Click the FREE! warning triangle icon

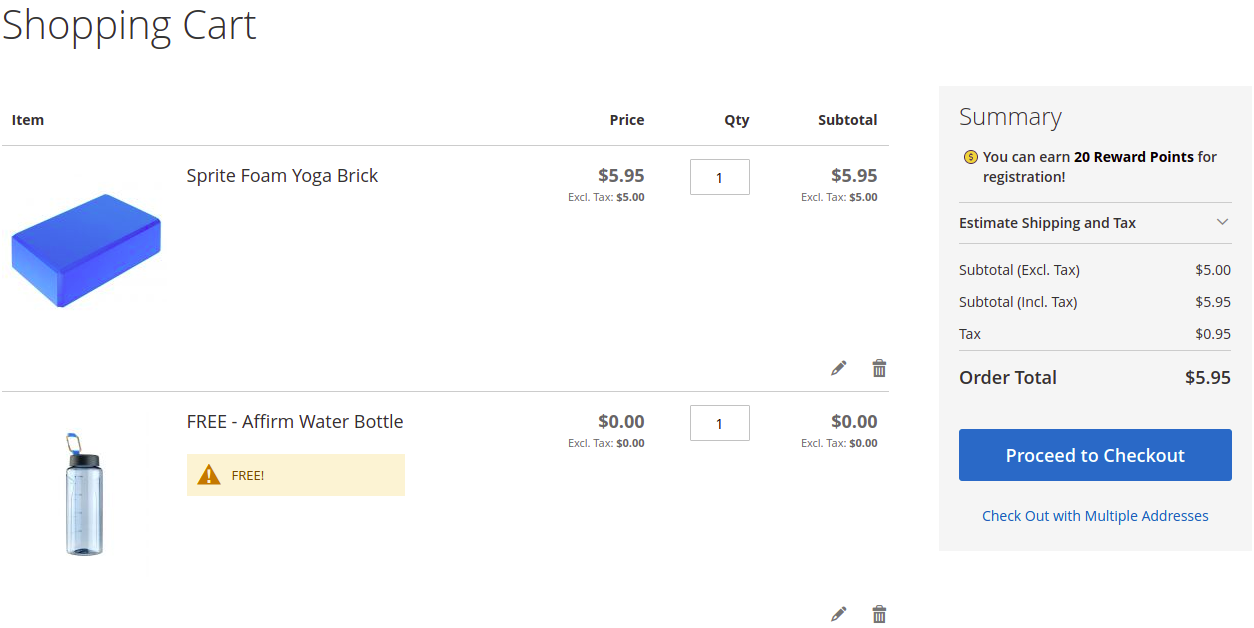click(x=208, y=475)
